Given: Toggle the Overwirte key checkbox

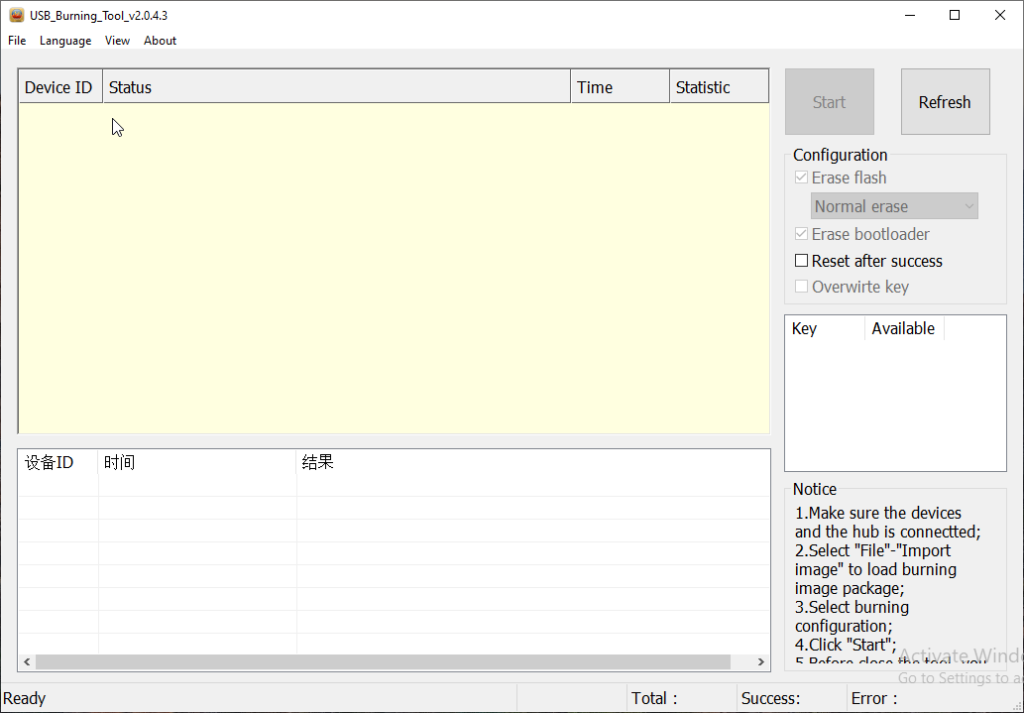Looking at the screenshot, I should (801, 287).
